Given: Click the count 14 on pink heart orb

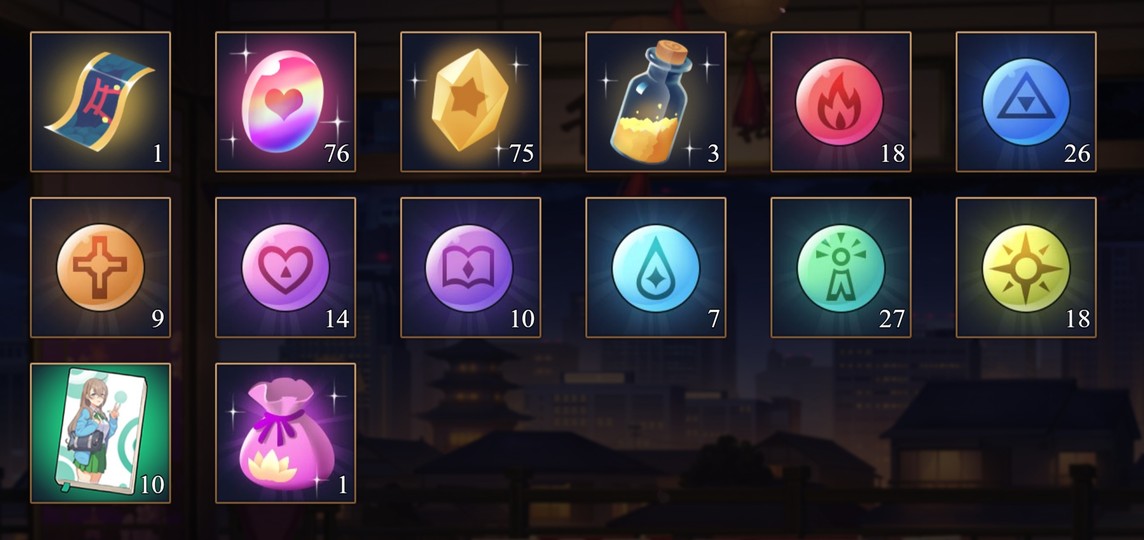Looking at the screenshot, I should click(x=336, y=319).
